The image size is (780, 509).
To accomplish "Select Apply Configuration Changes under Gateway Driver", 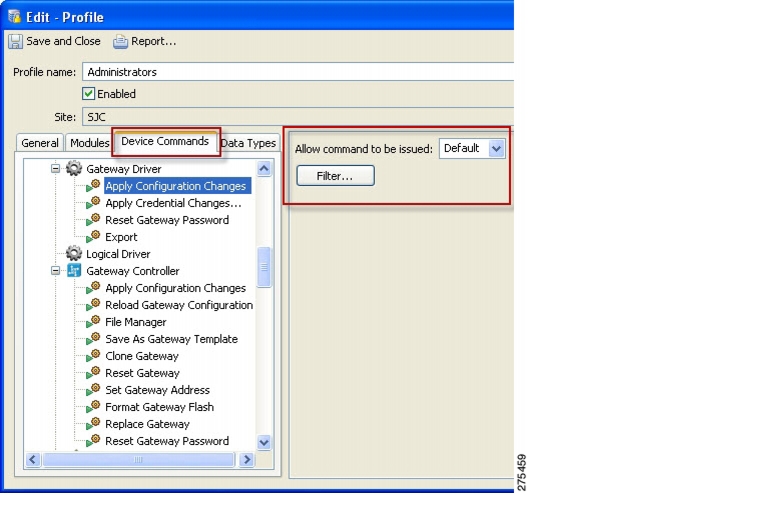I will pos(176,186).
